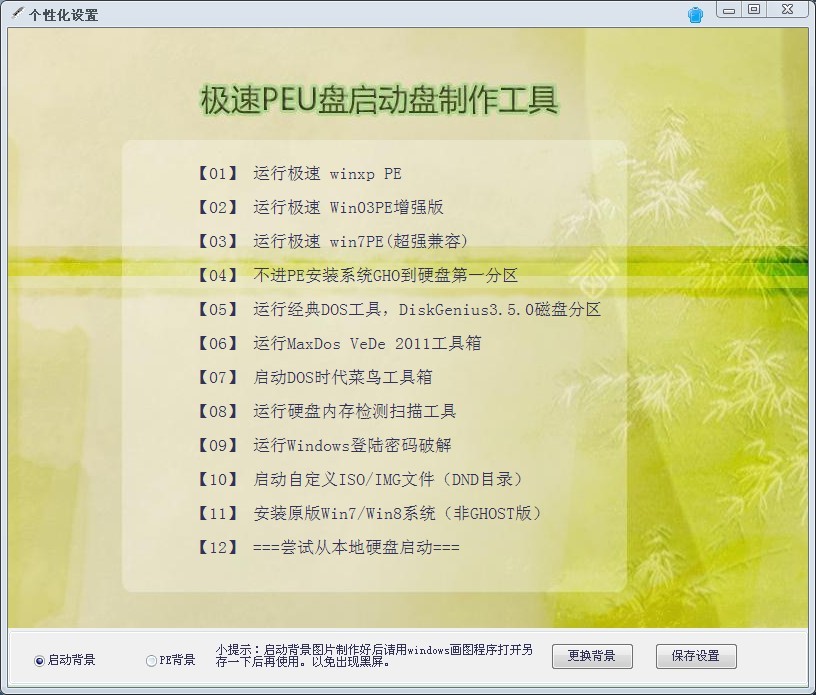This screenshot has width=816, height=695.
Task: Select entry 05 DiskGenius3.5.0磁盘分区
Action: click(x=398, y=309)
